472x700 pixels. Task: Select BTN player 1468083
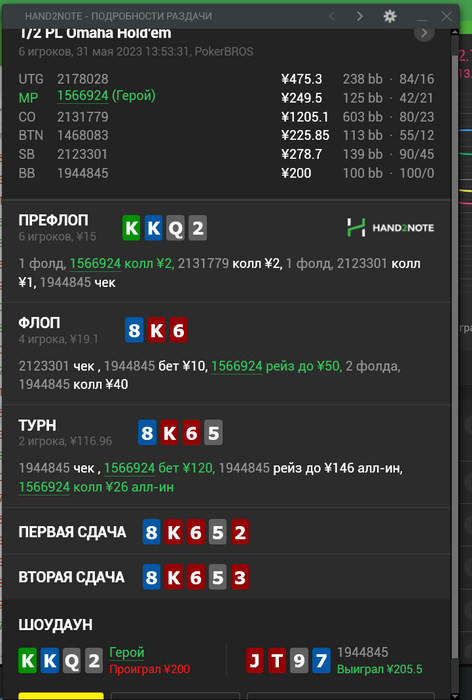click(x=83, y=135)
